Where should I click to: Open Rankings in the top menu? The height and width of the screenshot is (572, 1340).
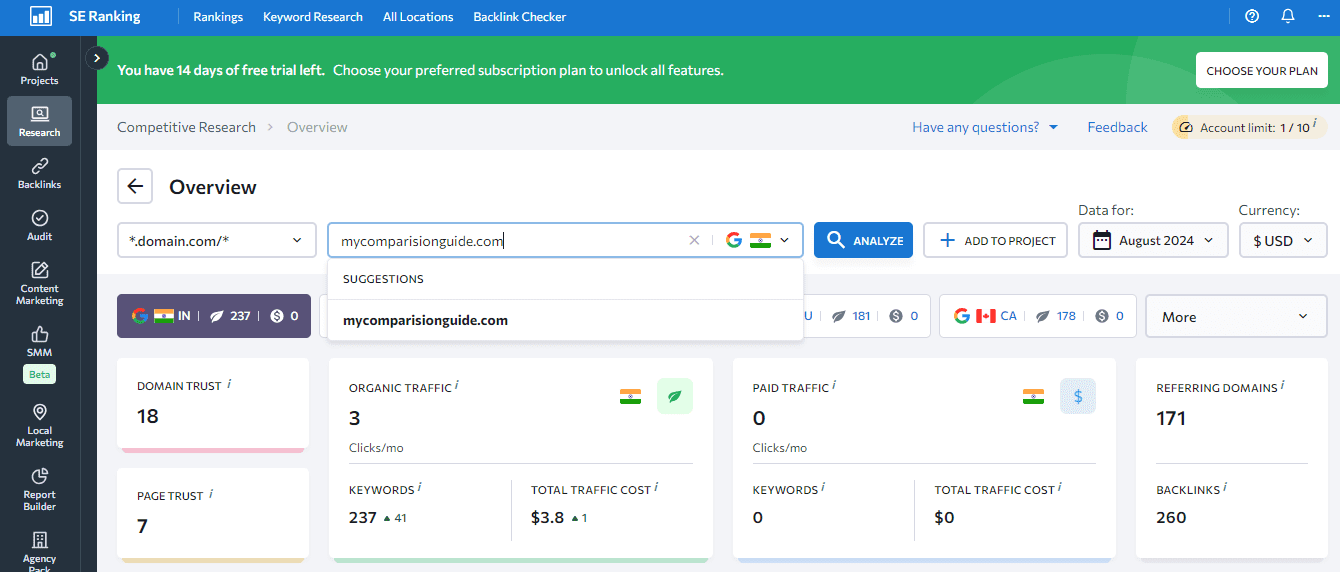click(x=218, y=16)
